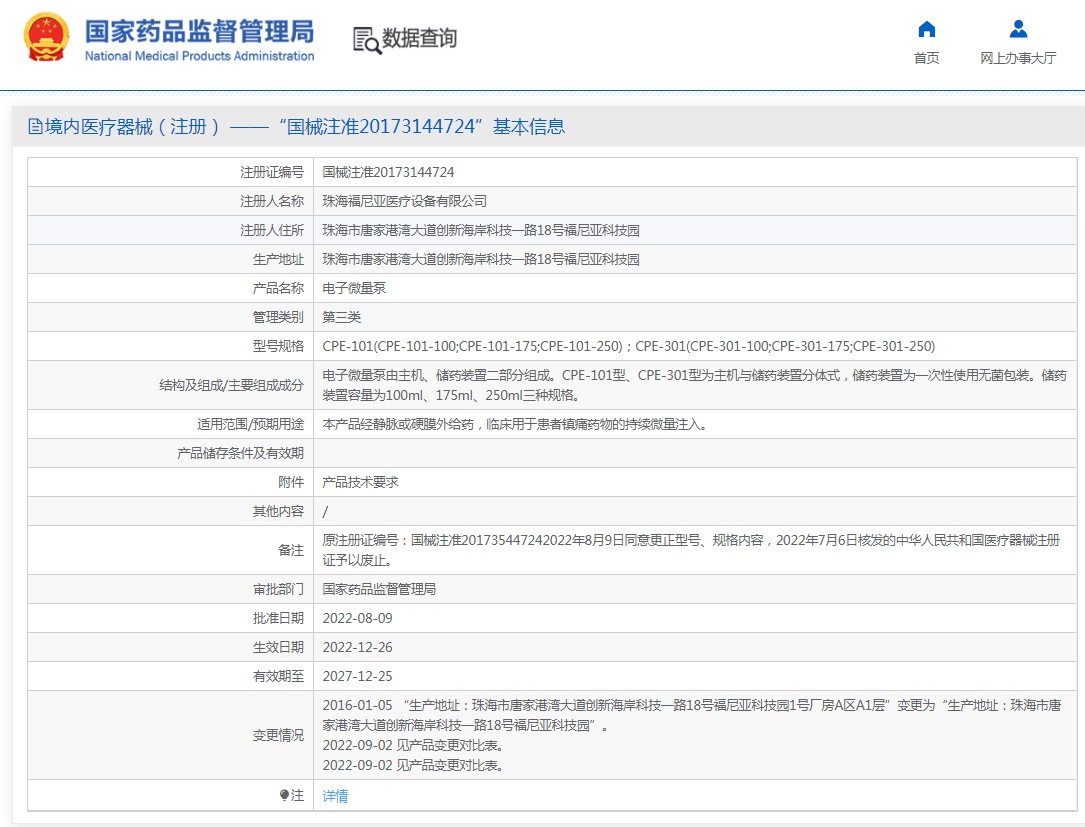Click the home icon above 首页
Viewport: 1085px width, 827px height.
[927, 29]
